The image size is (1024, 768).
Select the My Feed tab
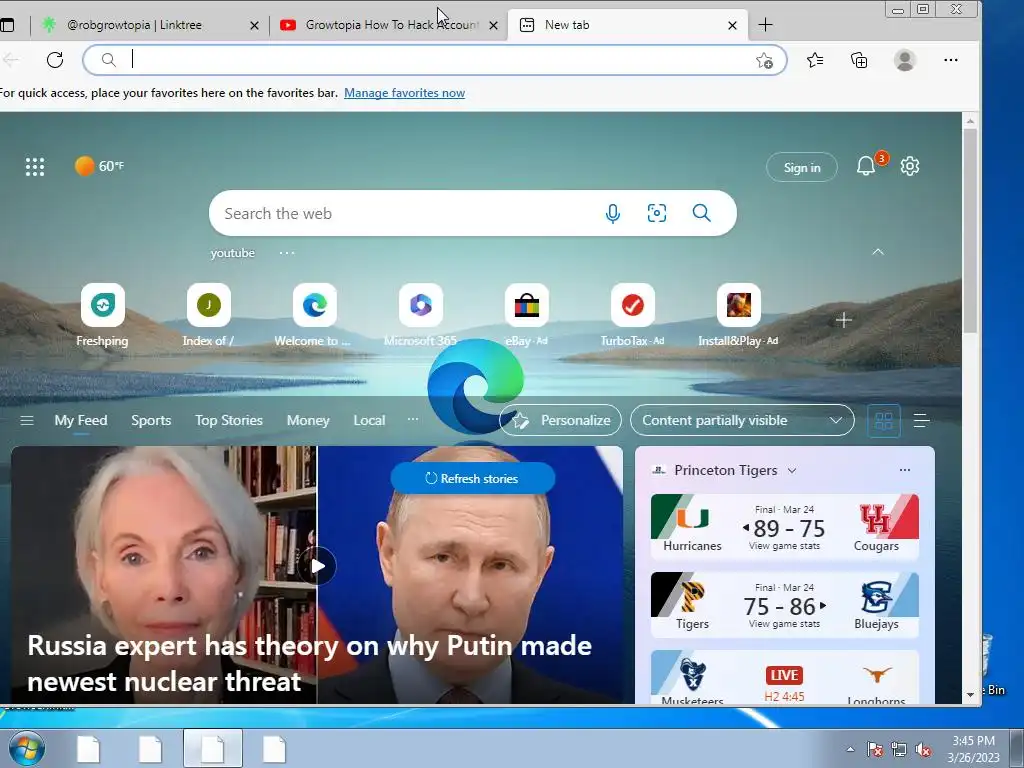pyautogui.click(x=81, y=421)
